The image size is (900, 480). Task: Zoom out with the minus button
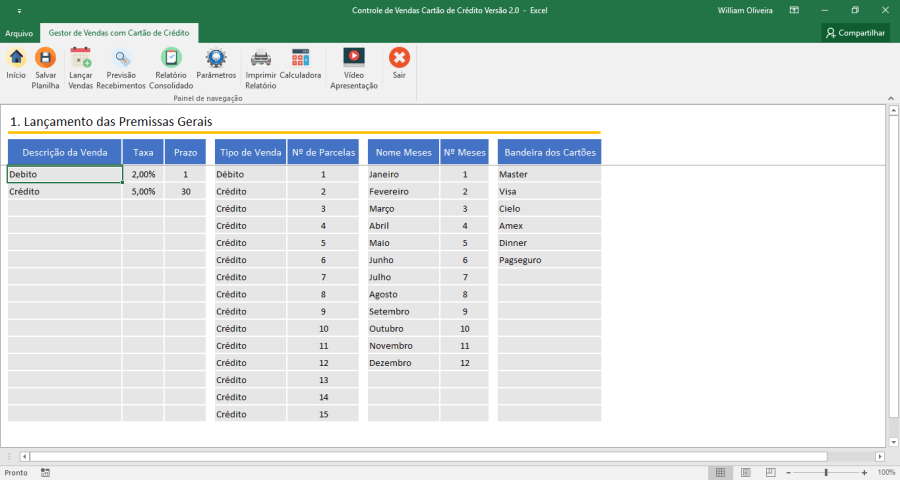click(789, 473)
